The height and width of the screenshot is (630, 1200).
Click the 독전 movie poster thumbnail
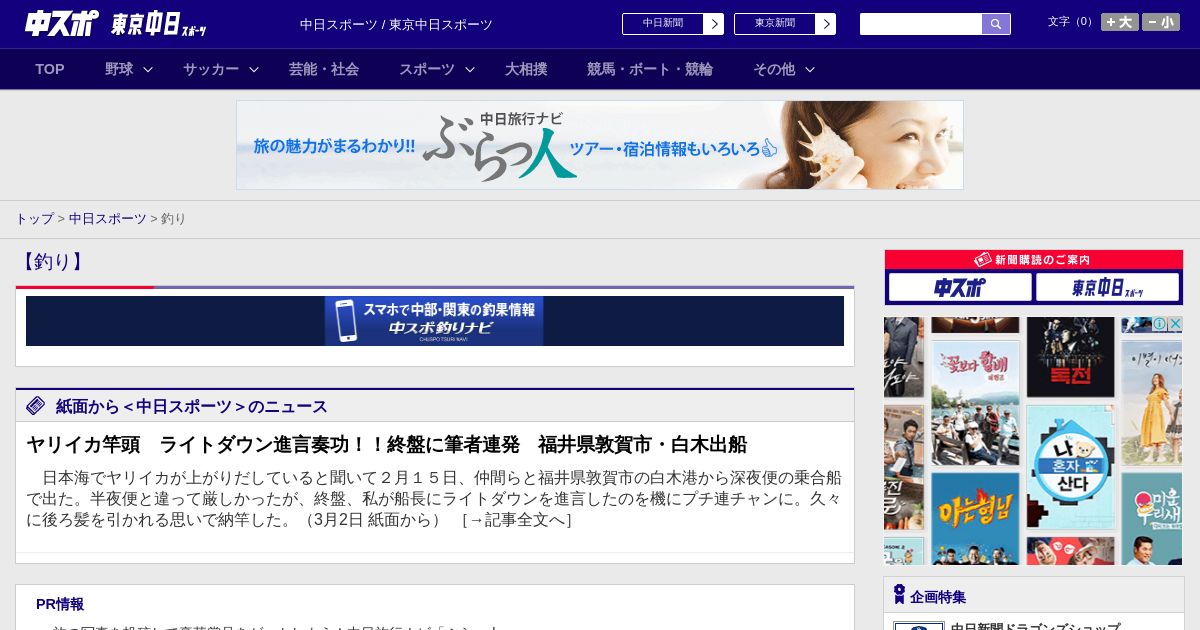tap(1070, 357)
